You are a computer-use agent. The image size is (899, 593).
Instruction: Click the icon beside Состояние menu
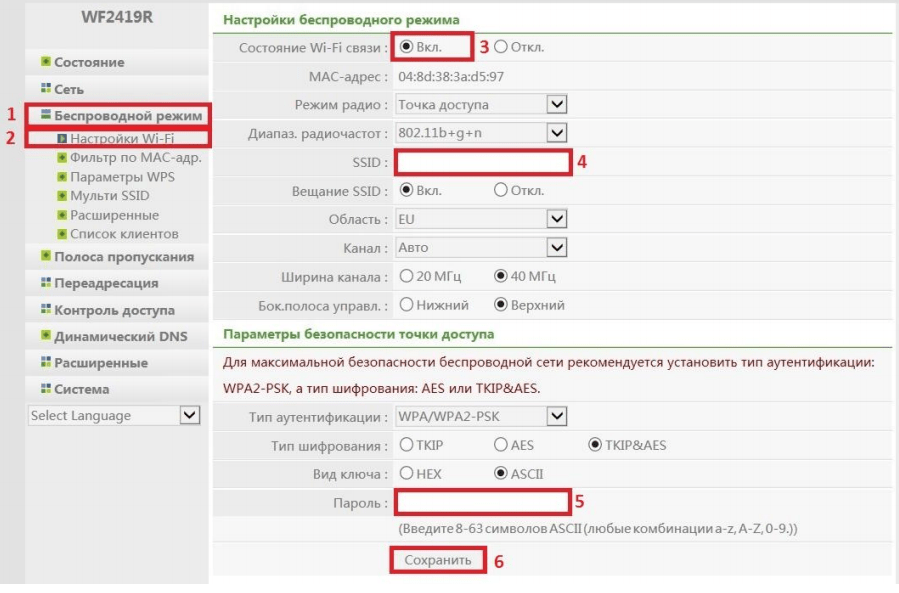46,63
